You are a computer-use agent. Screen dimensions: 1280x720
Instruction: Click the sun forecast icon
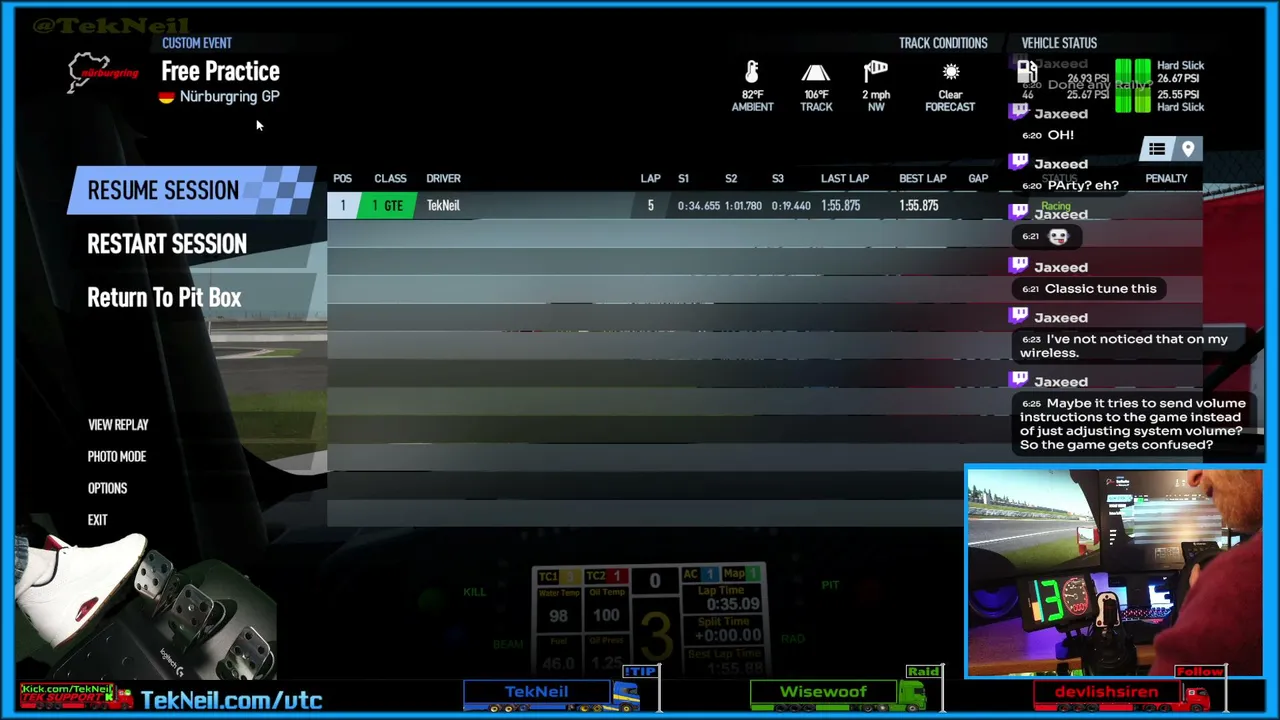click(x=951, y=72)
